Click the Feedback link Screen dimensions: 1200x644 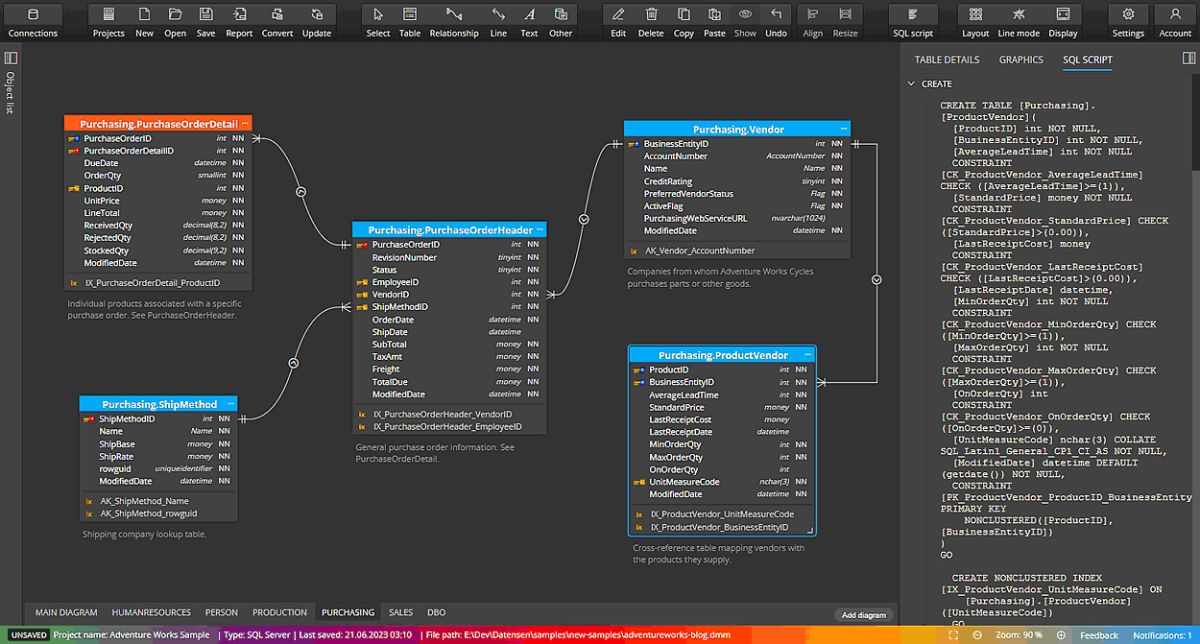(1099, 635)
